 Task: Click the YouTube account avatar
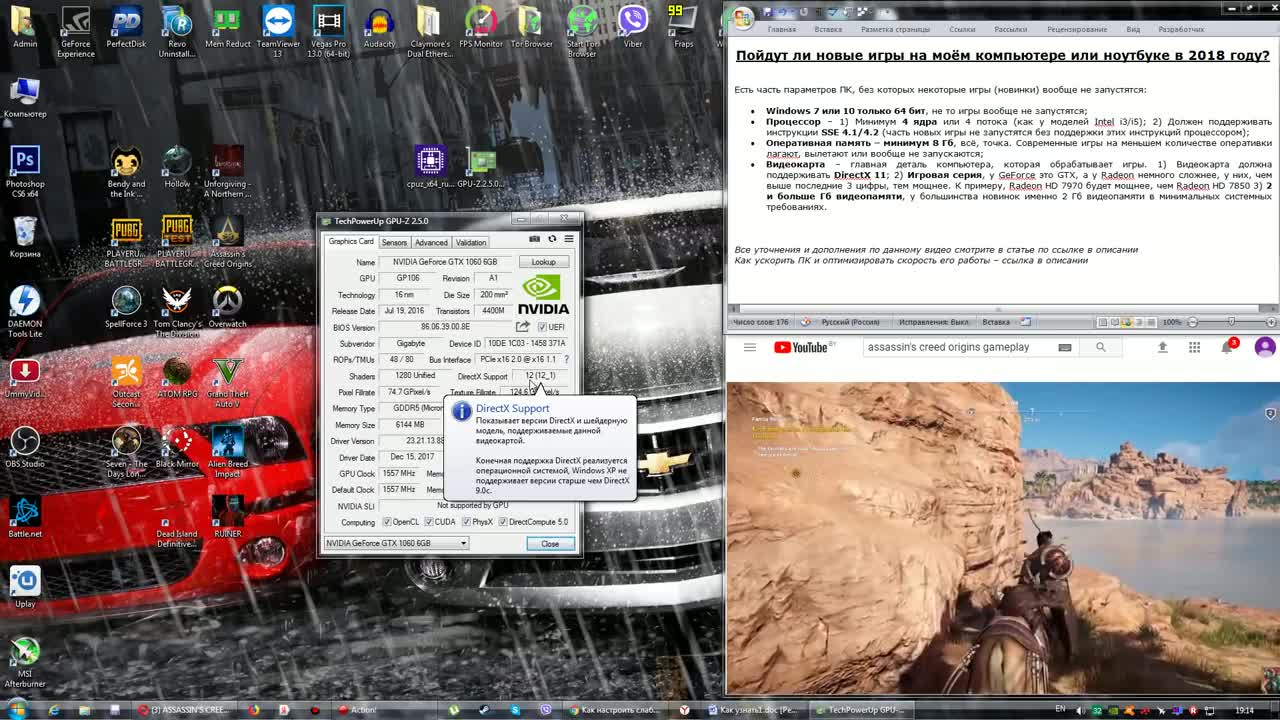(x=1265, y=347)
